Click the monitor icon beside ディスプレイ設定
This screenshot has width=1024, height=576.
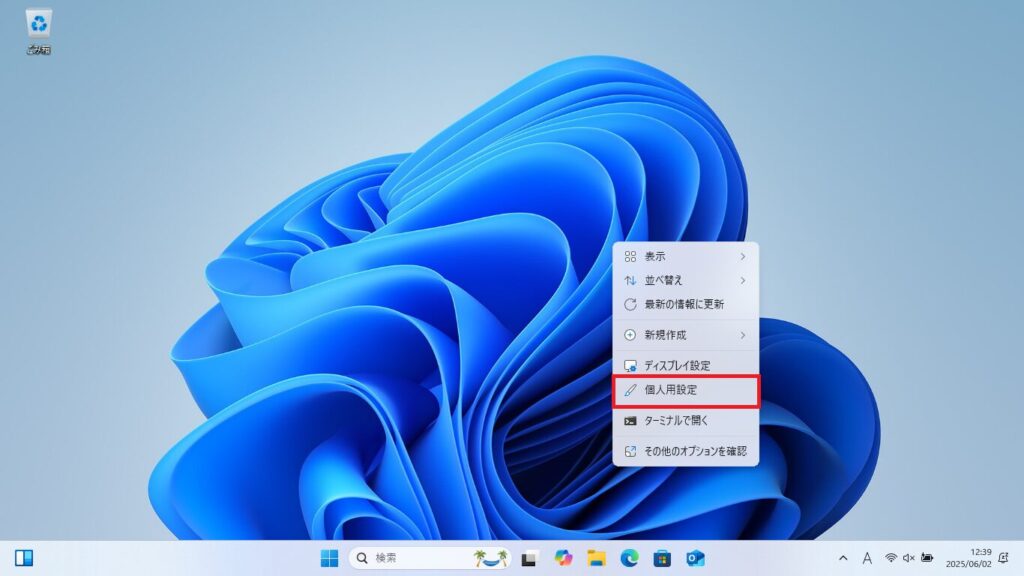[x=630, y=366]
